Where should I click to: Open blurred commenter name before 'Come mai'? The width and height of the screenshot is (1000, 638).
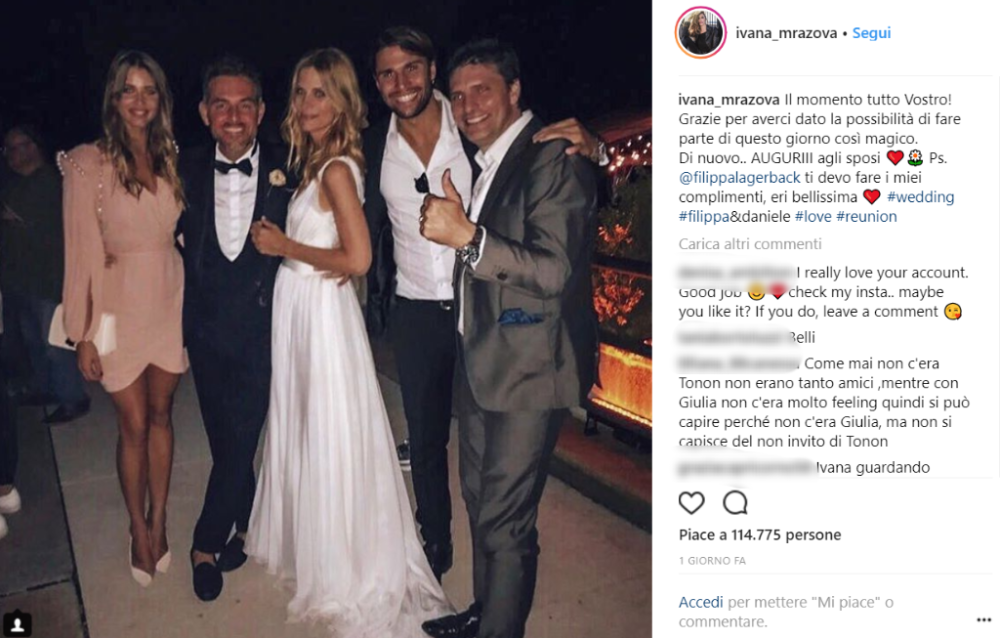tap(739, 363)
